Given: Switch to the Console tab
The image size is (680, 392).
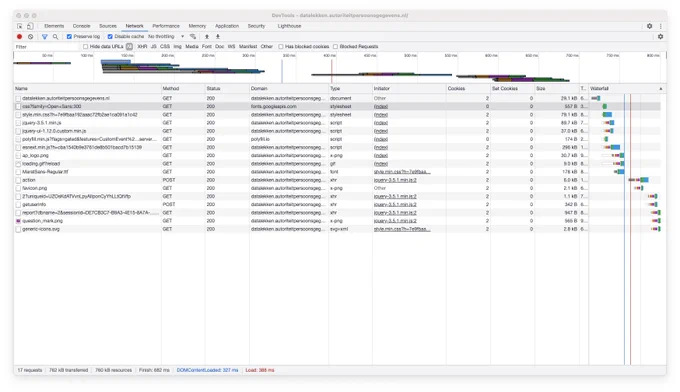Looking at the screenshot, I should click(82, 26).
